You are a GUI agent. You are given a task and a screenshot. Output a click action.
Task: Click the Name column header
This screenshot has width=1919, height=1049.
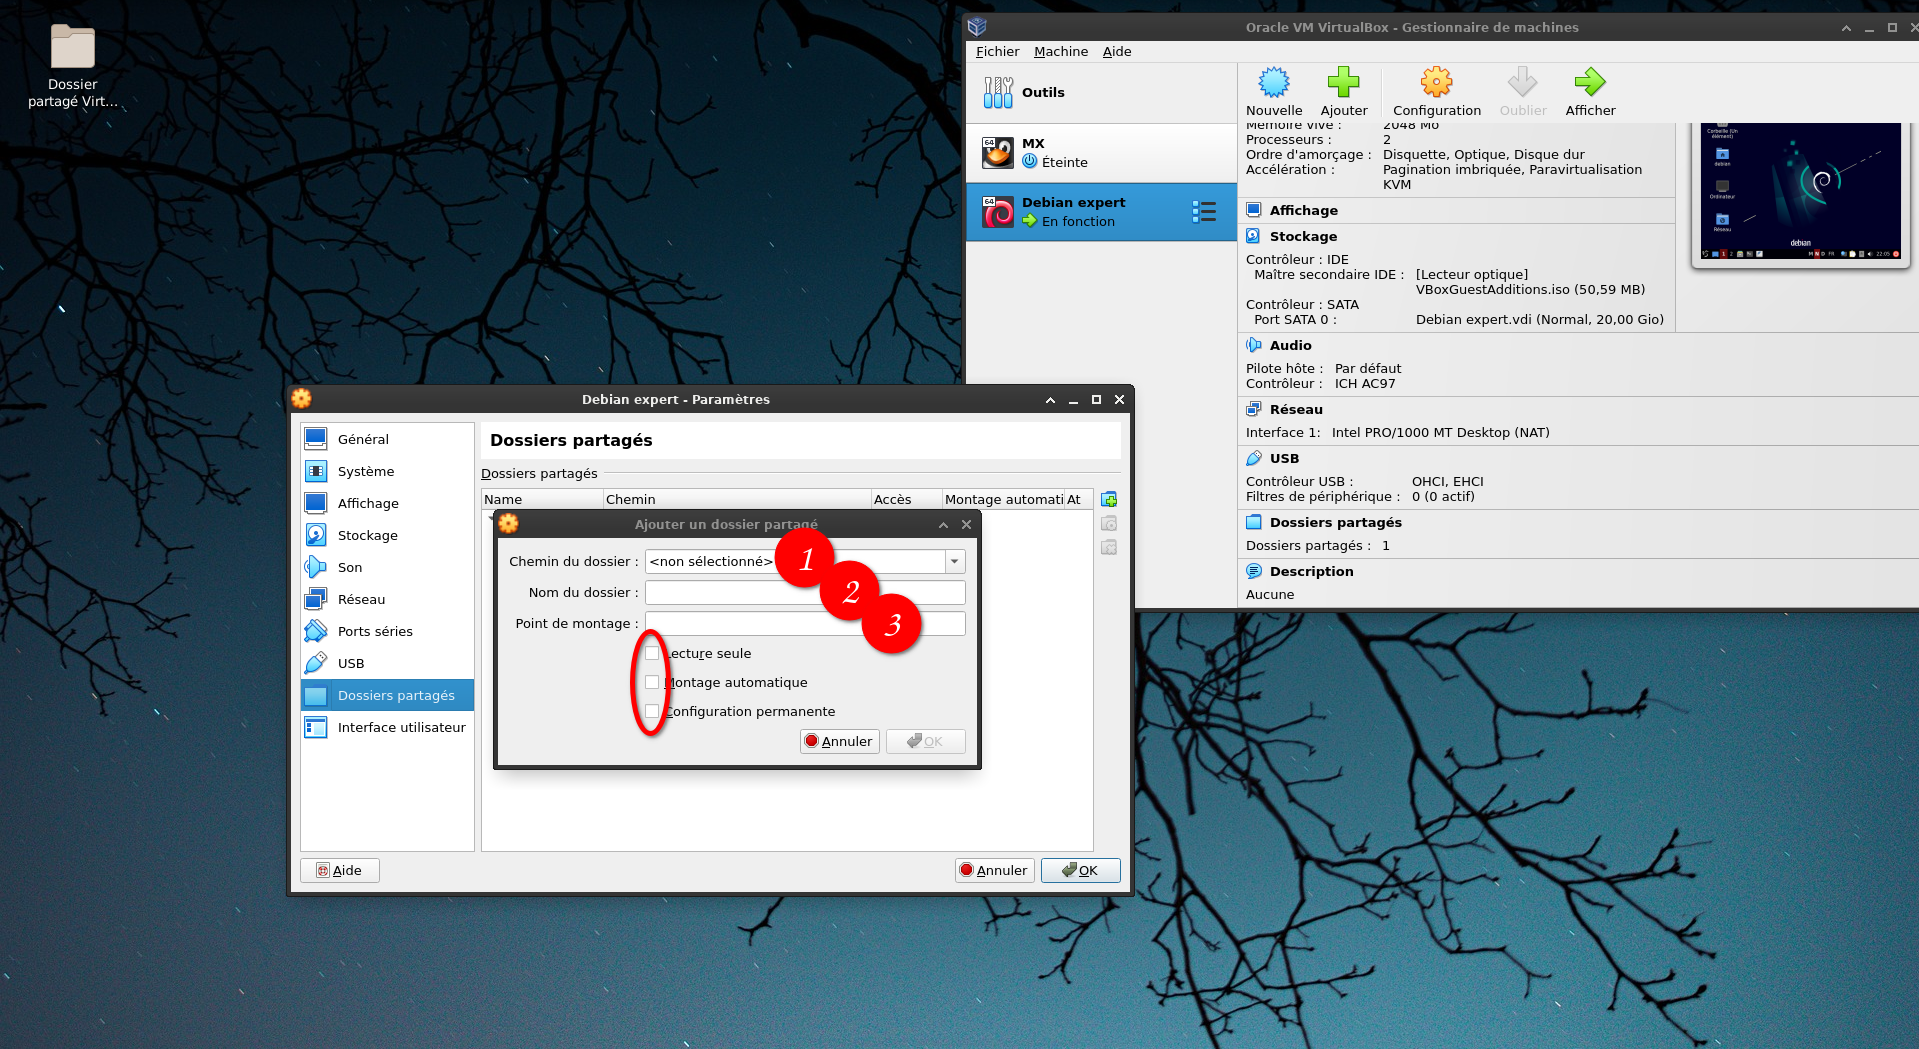point(542,499)
